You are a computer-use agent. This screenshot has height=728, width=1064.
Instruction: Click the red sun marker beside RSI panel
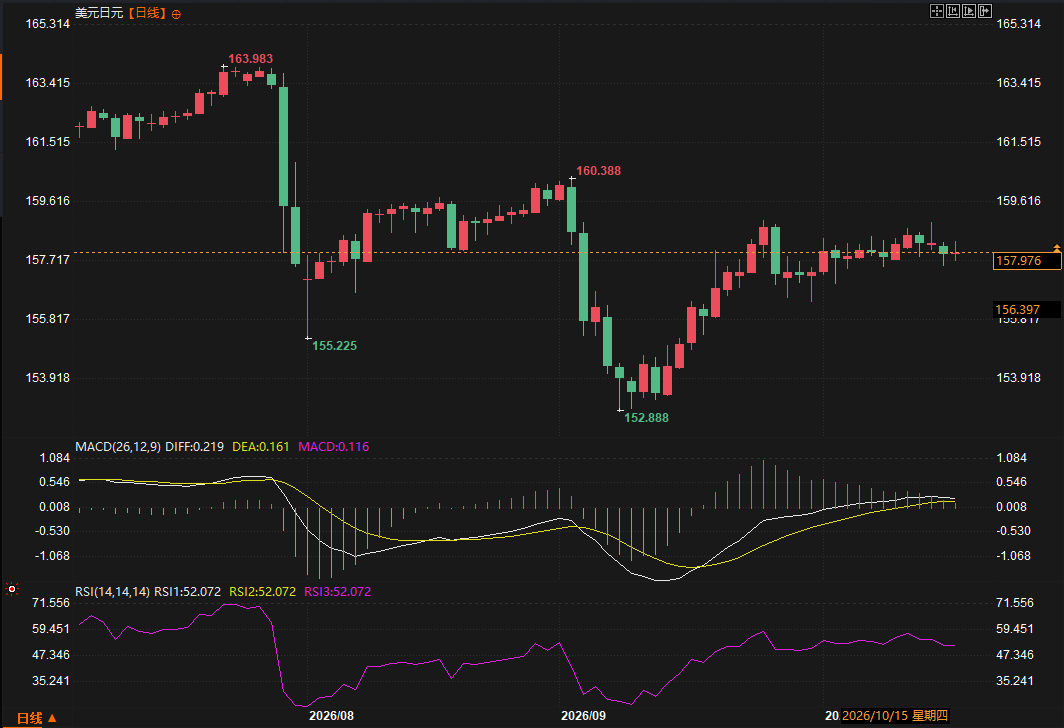(12, 589)
